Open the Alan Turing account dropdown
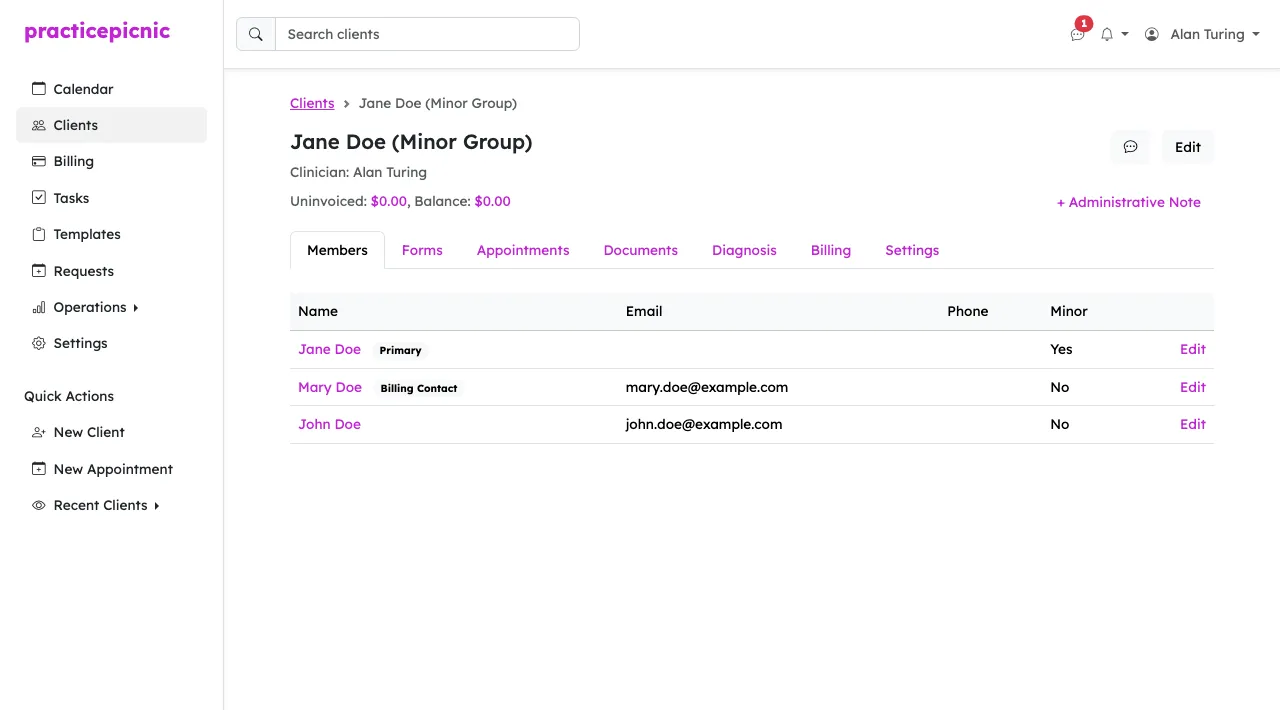The height and width of the screenshot is (710, 1280). coord(1202,34)
